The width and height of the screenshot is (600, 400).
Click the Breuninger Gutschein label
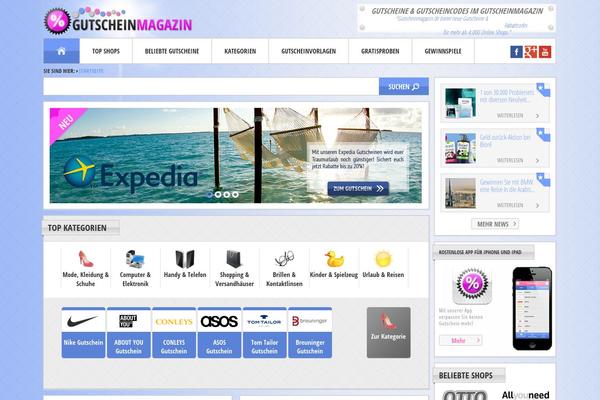click(x=310, y=346)
